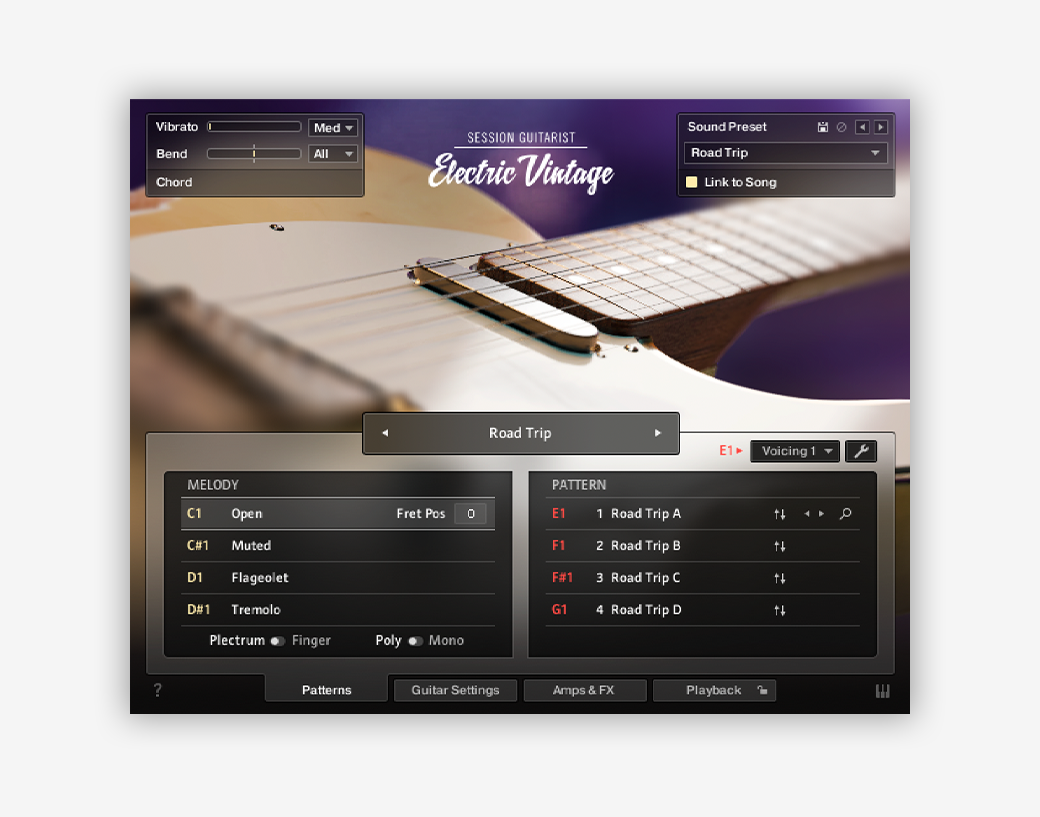Switch to the Patterns tab

(x=326, y=690)
